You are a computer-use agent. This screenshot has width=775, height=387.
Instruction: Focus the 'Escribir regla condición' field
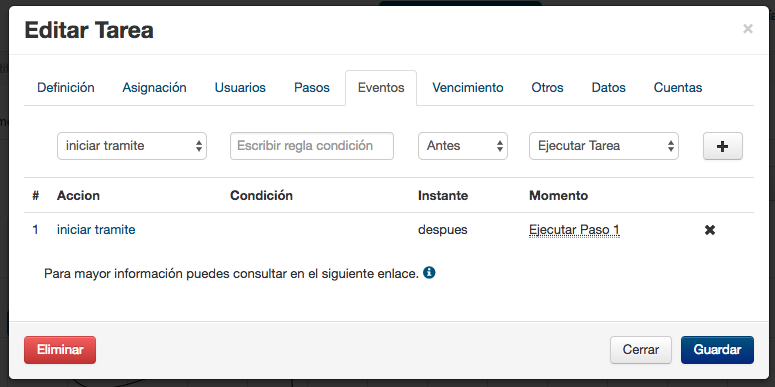click(x=312, y=146)
